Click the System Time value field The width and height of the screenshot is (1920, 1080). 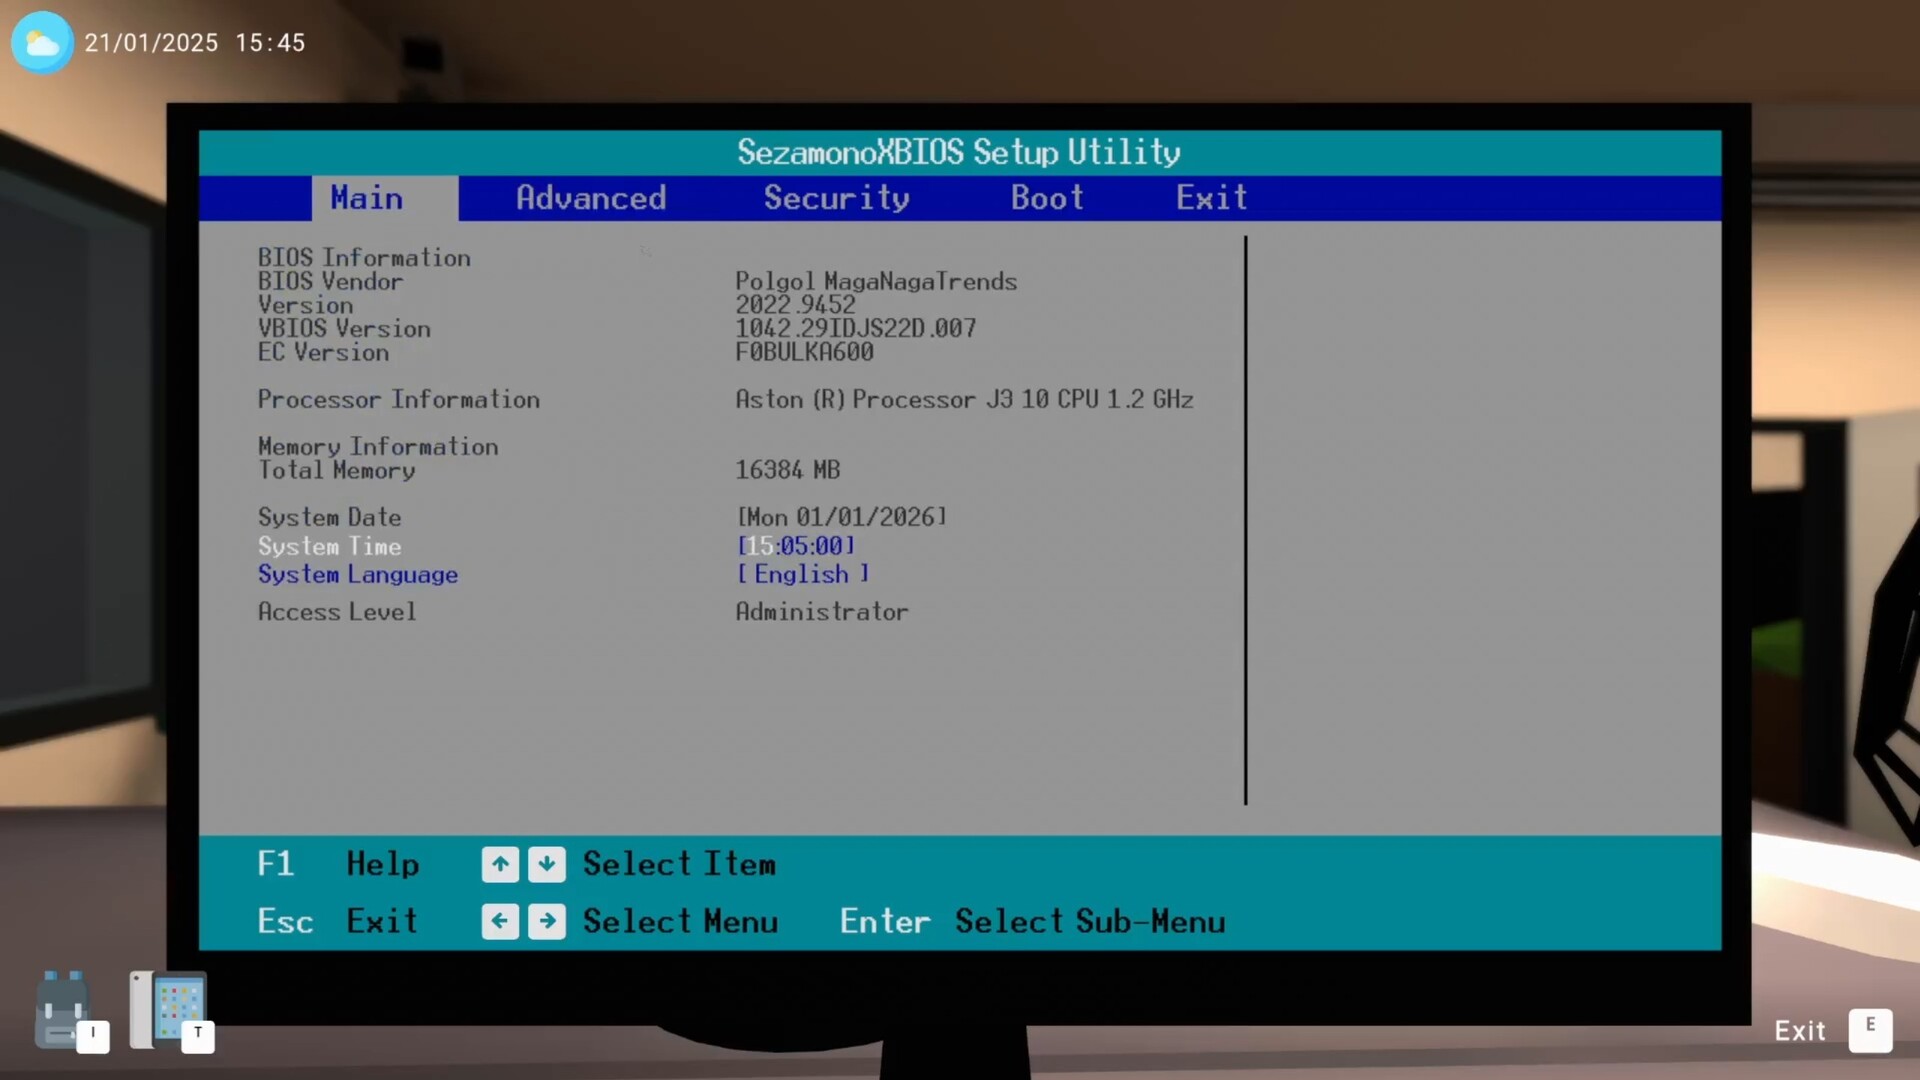coord(796,546)
